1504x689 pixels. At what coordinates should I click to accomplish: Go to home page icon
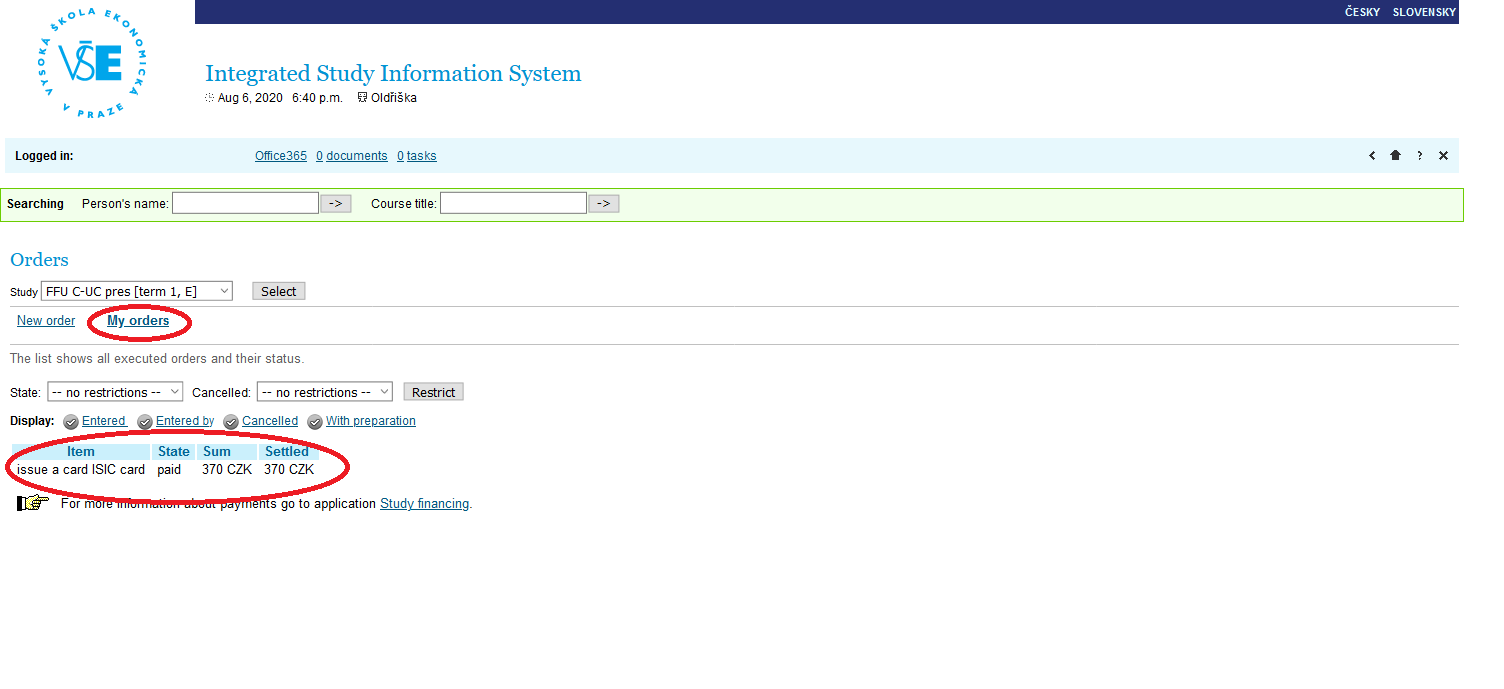tap(1395, 156)
